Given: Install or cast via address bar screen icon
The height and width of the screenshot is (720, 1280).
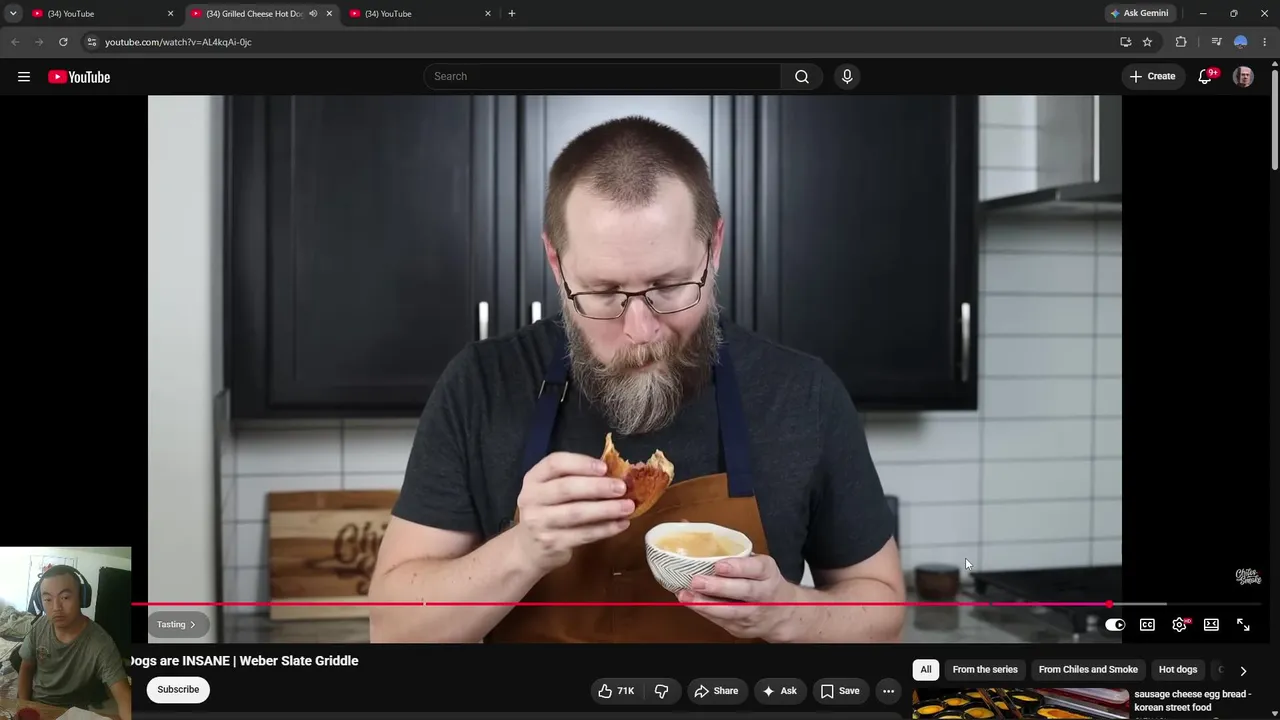Looking at the screenshot, I should pos(1125,42).
